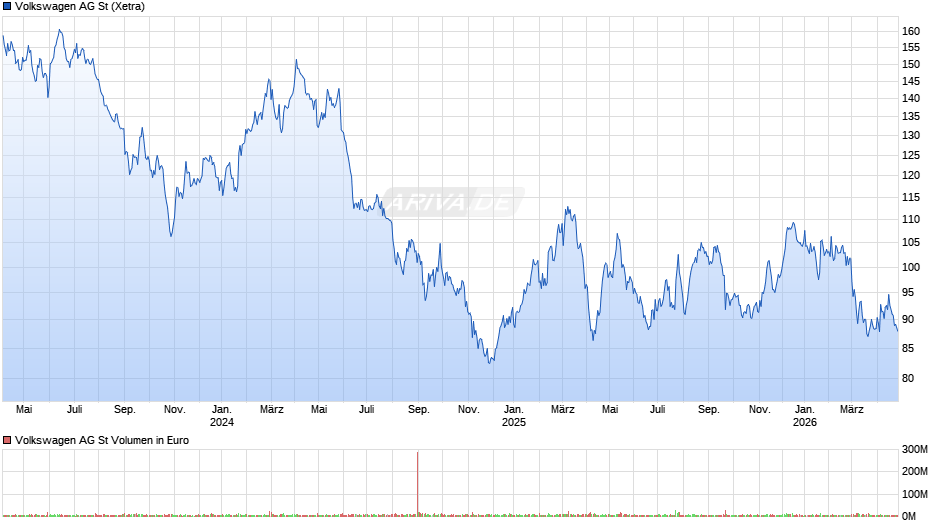The image size is (940, 526).
Task: Click the 0M volume axis label
Action: (x=909, y=516)
